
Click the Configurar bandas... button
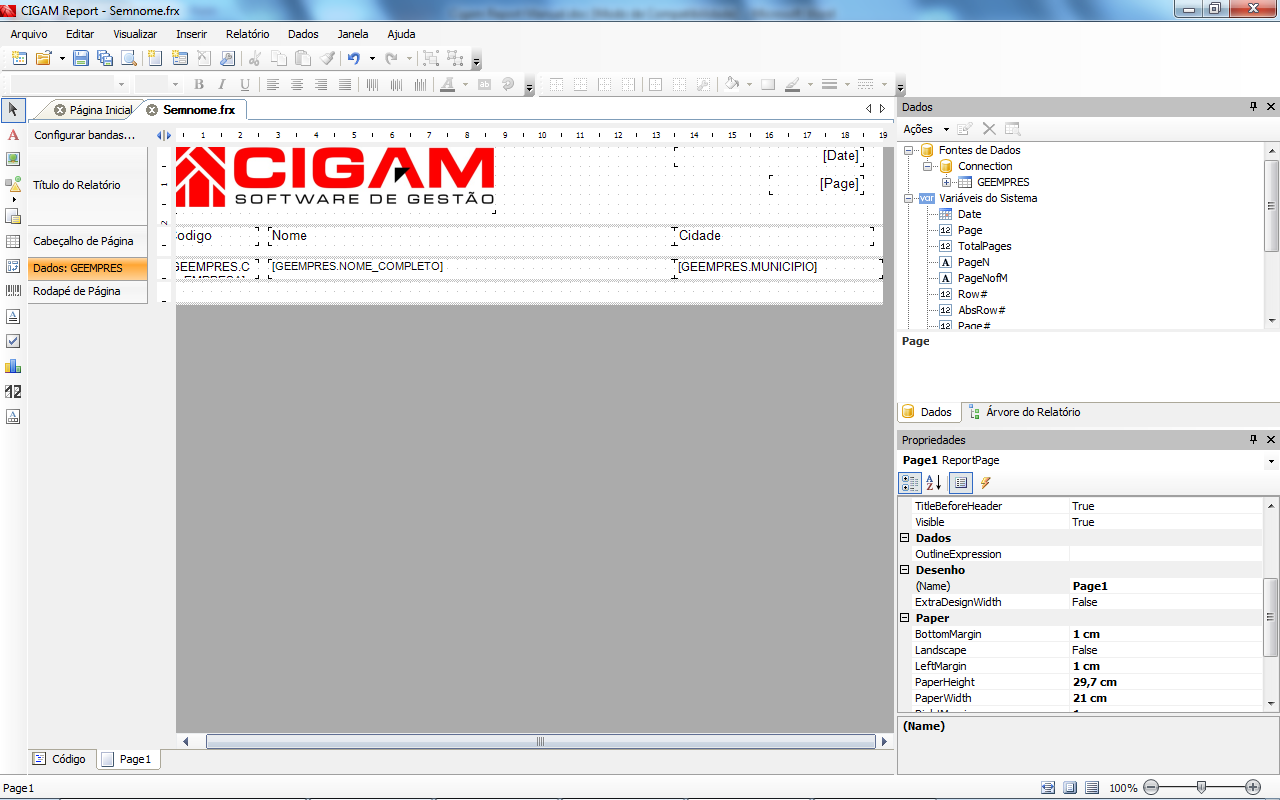pos(84,135)
